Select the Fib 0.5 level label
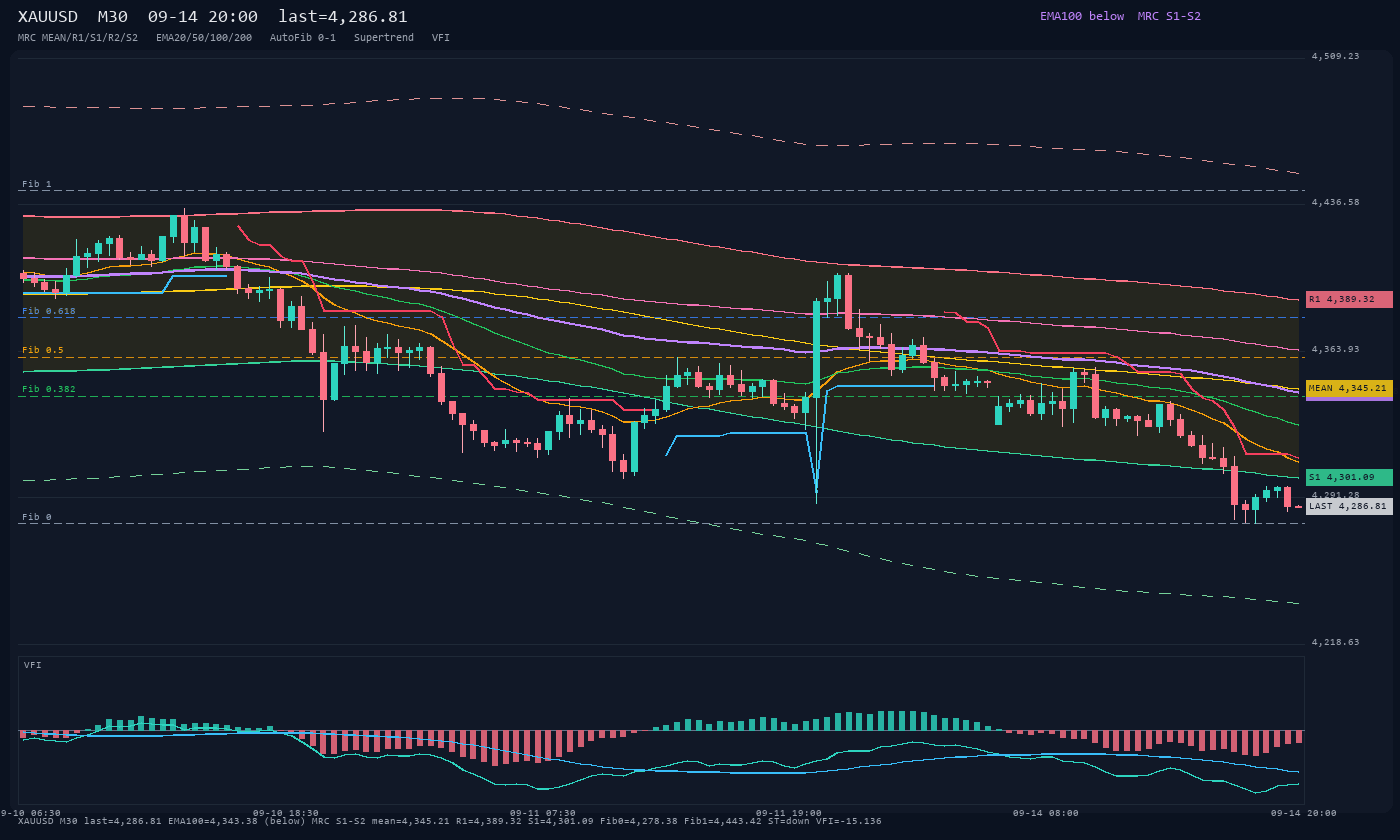This screenshot has height=840, width=1400. click(x=43, y=350)
